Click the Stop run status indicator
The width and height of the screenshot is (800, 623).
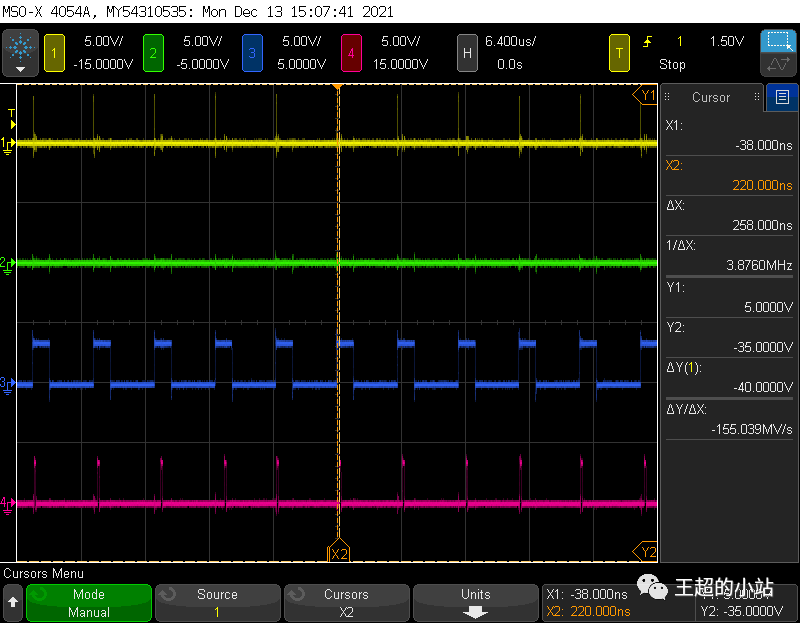point(672,64)
